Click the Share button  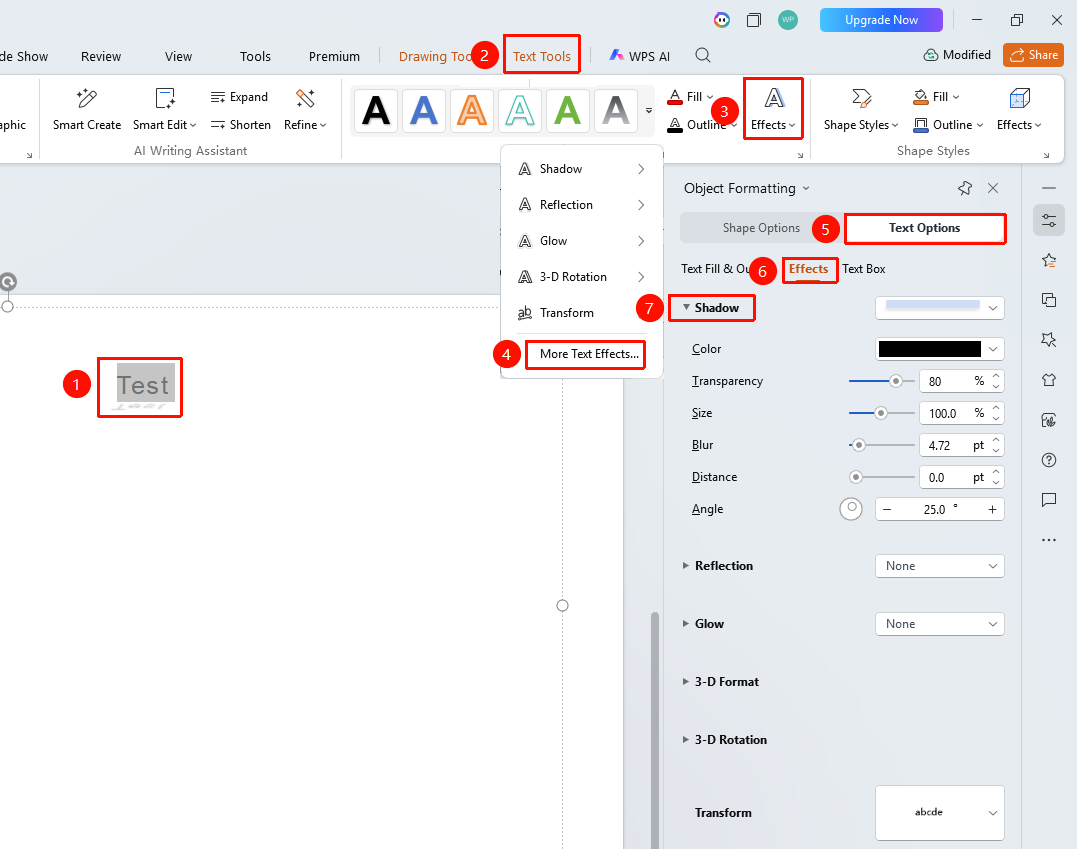[x=1034, y=55]
